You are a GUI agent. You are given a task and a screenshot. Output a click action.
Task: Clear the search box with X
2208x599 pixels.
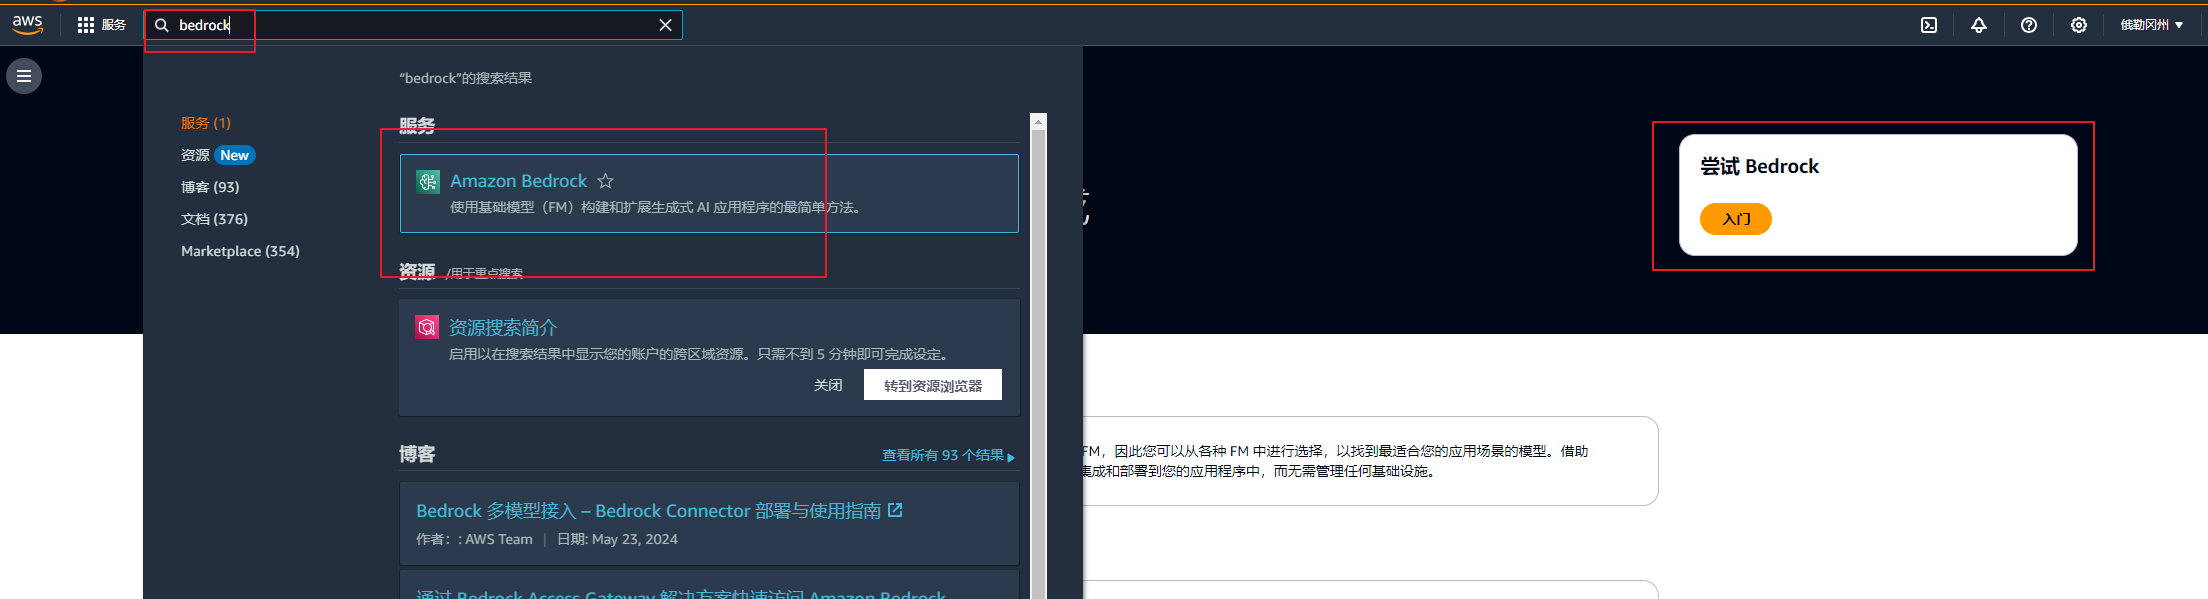tap(665, 25)
